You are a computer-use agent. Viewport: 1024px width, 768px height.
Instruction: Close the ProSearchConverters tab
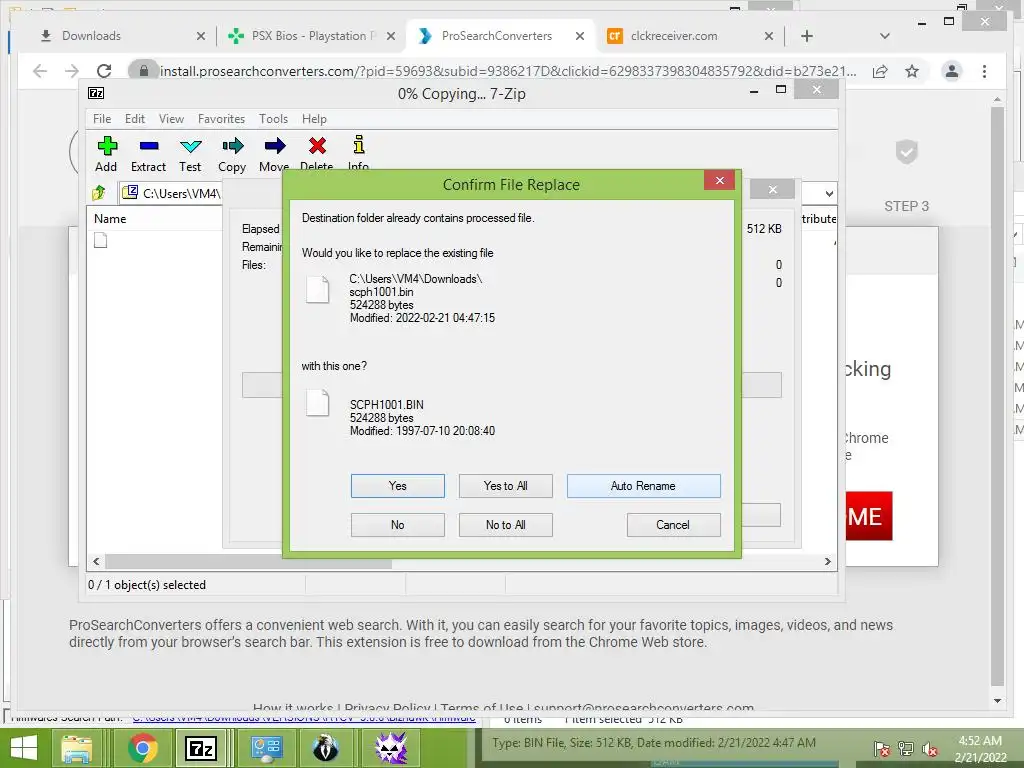point(579,37)
